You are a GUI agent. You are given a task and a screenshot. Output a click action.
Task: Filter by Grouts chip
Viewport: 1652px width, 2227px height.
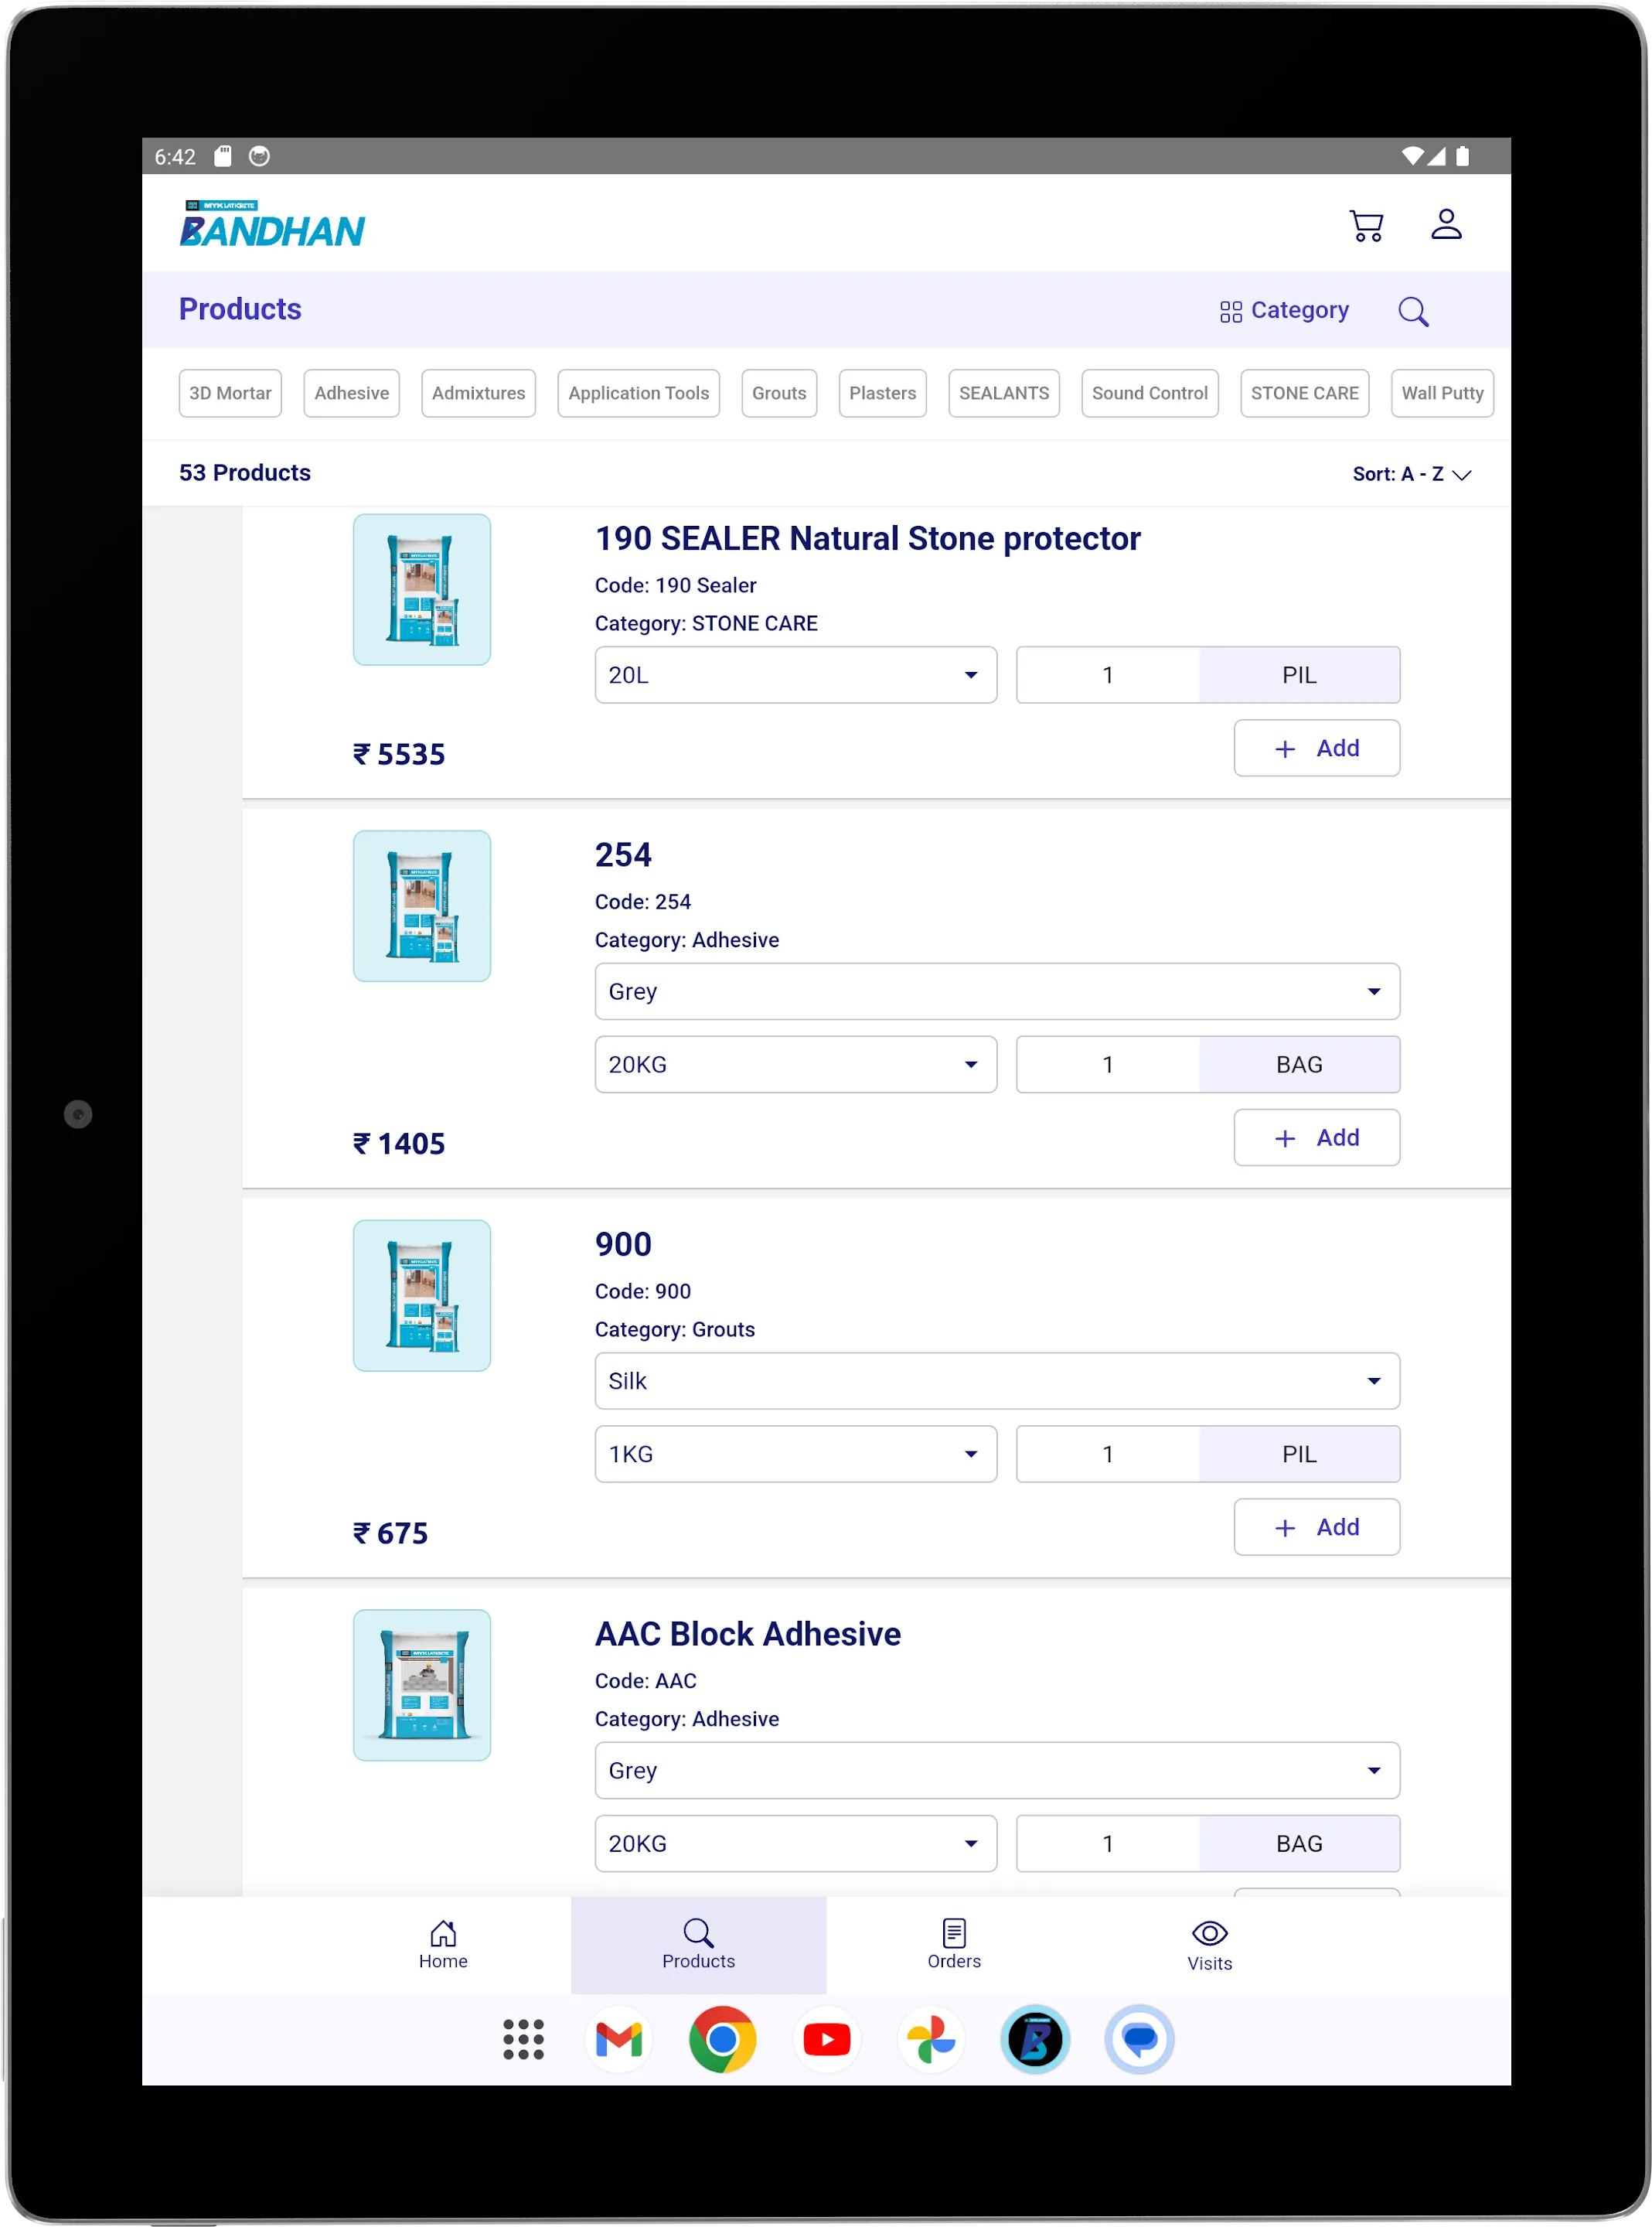pos(779,393)
